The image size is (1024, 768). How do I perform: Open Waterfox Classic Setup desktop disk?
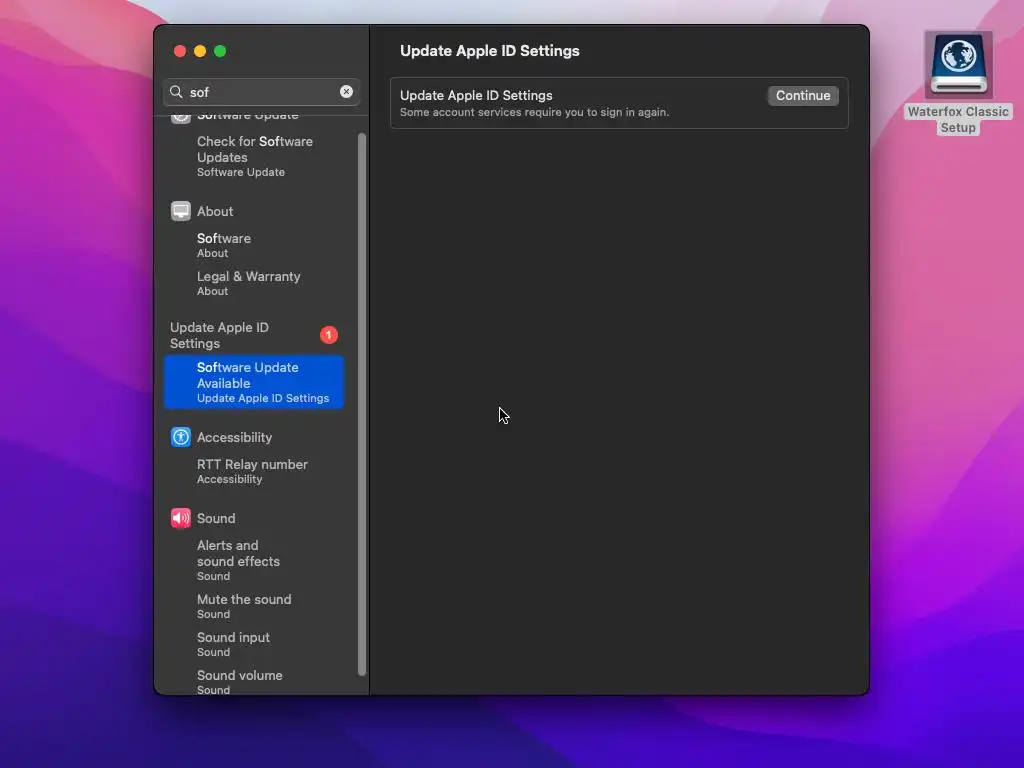pyautogui.click(x=958, y=83)
